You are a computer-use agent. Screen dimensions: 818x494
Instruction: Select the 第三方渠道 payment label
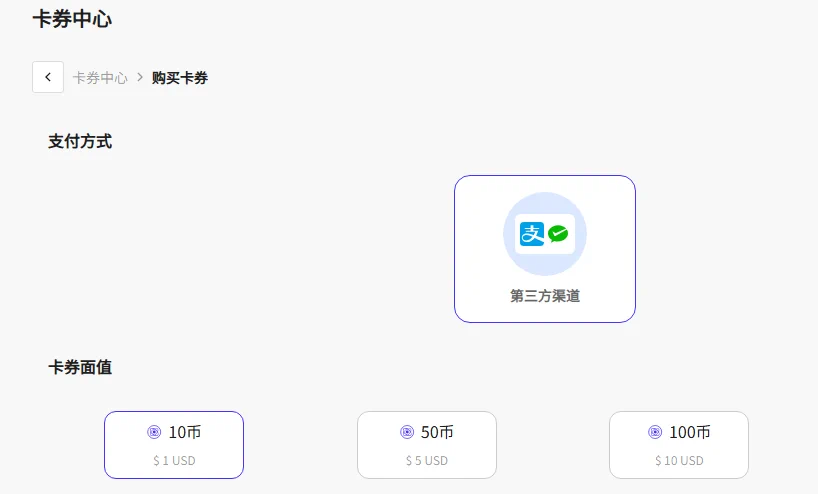click(x=545, y=296)
